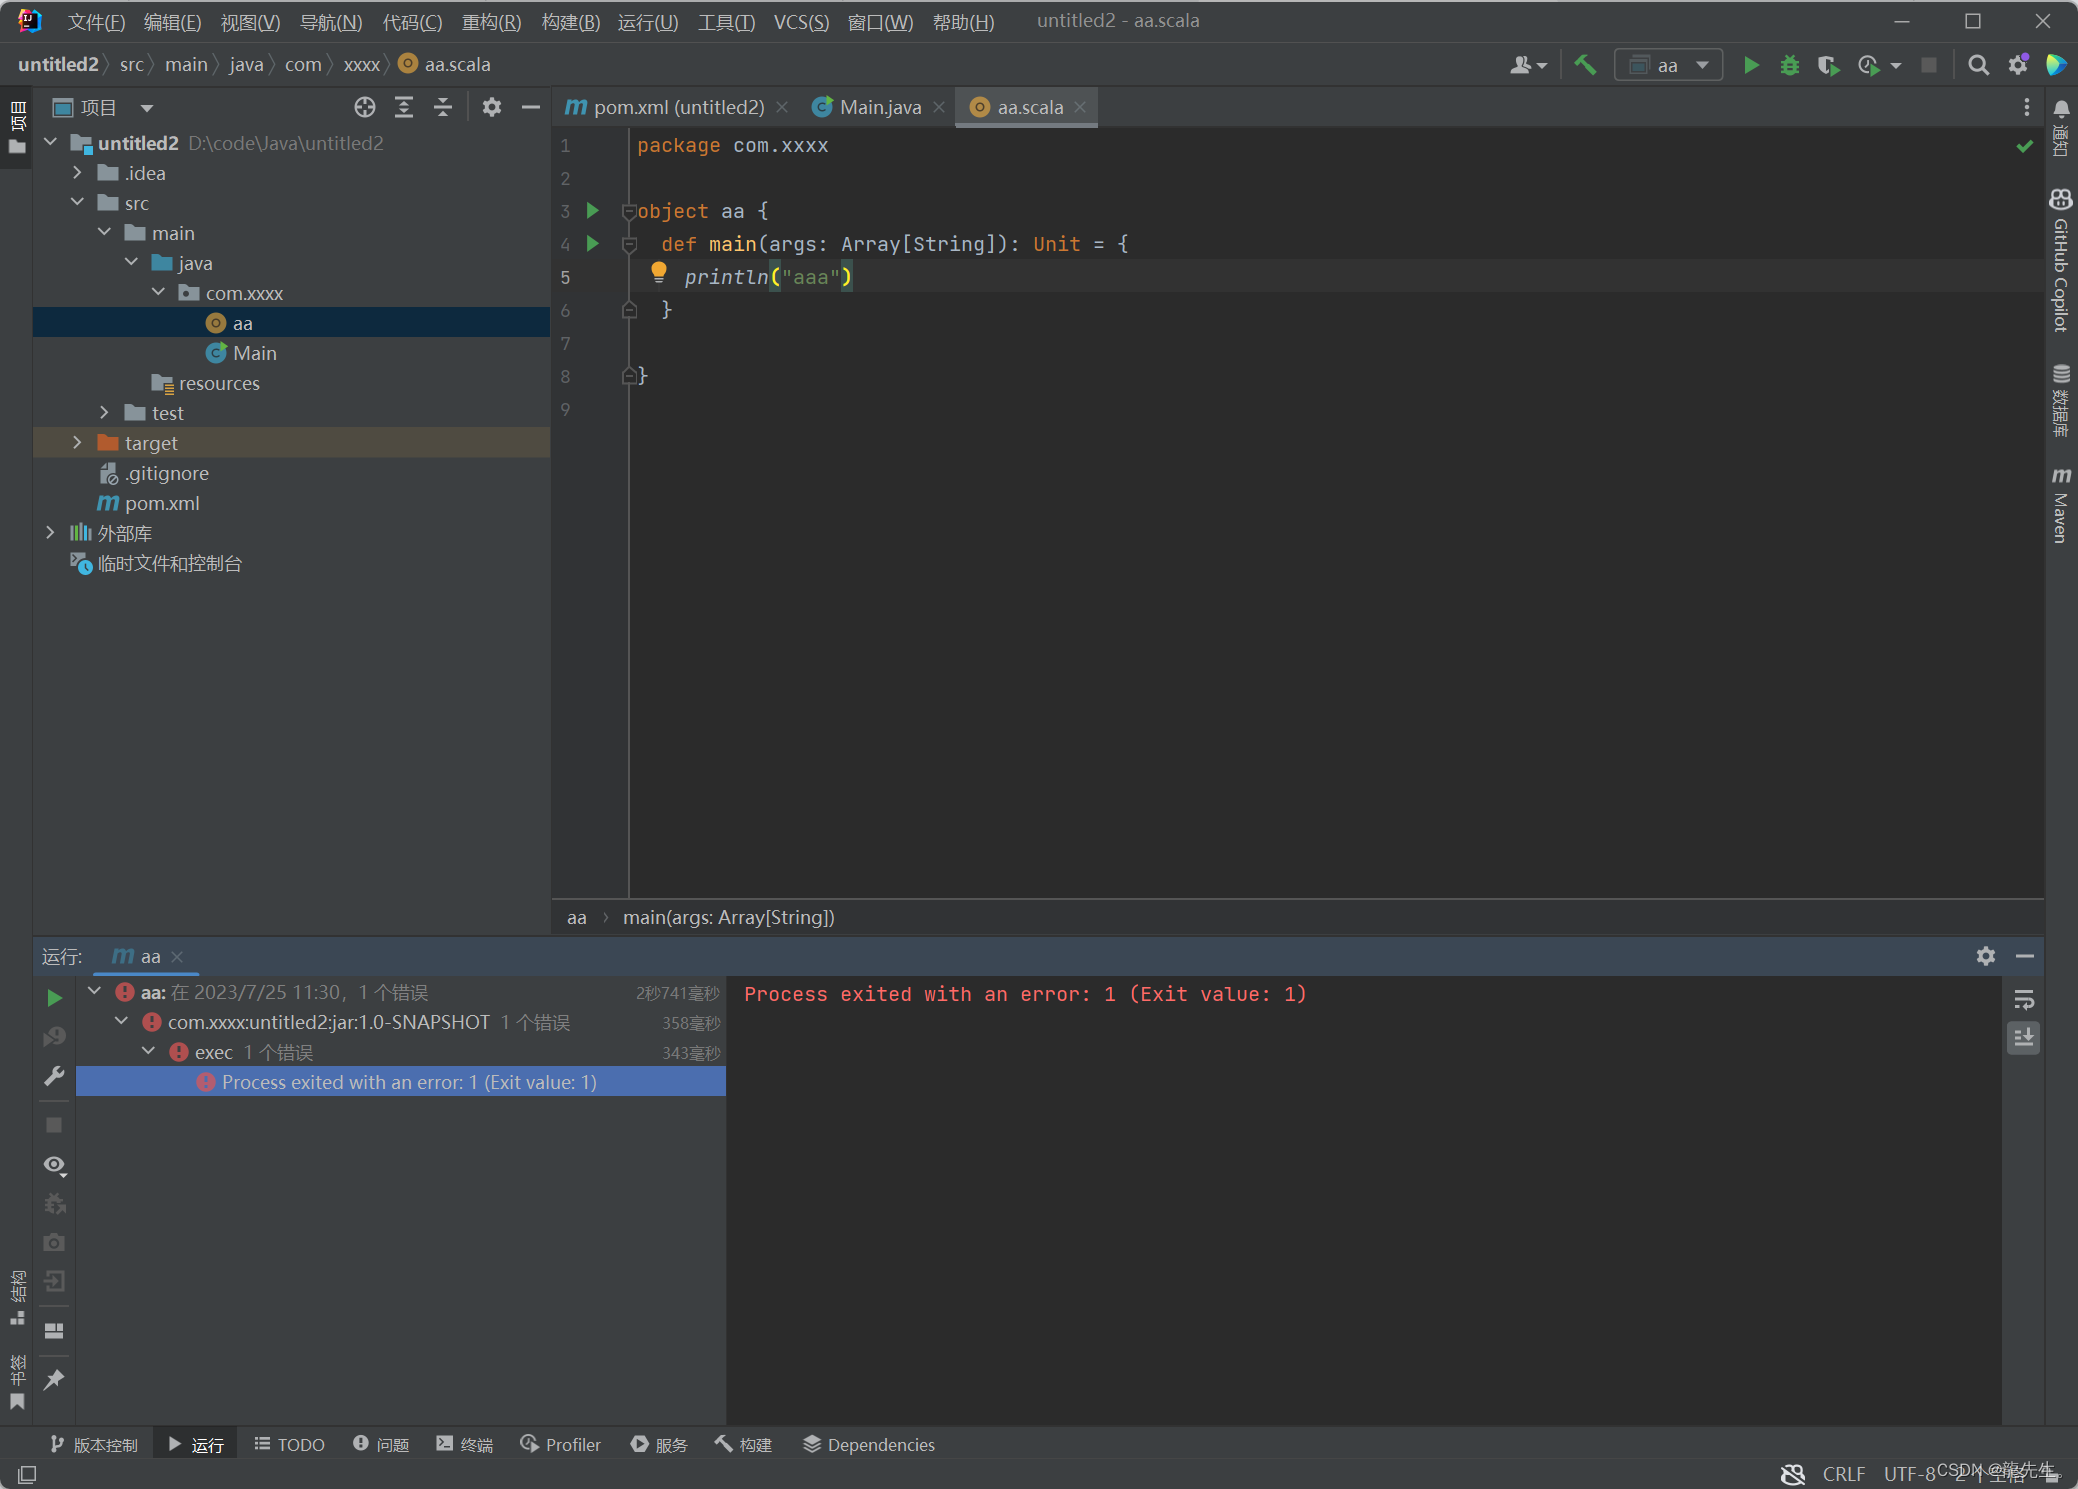
Task: Start debugging with the bug icon
Action: 1789,65
